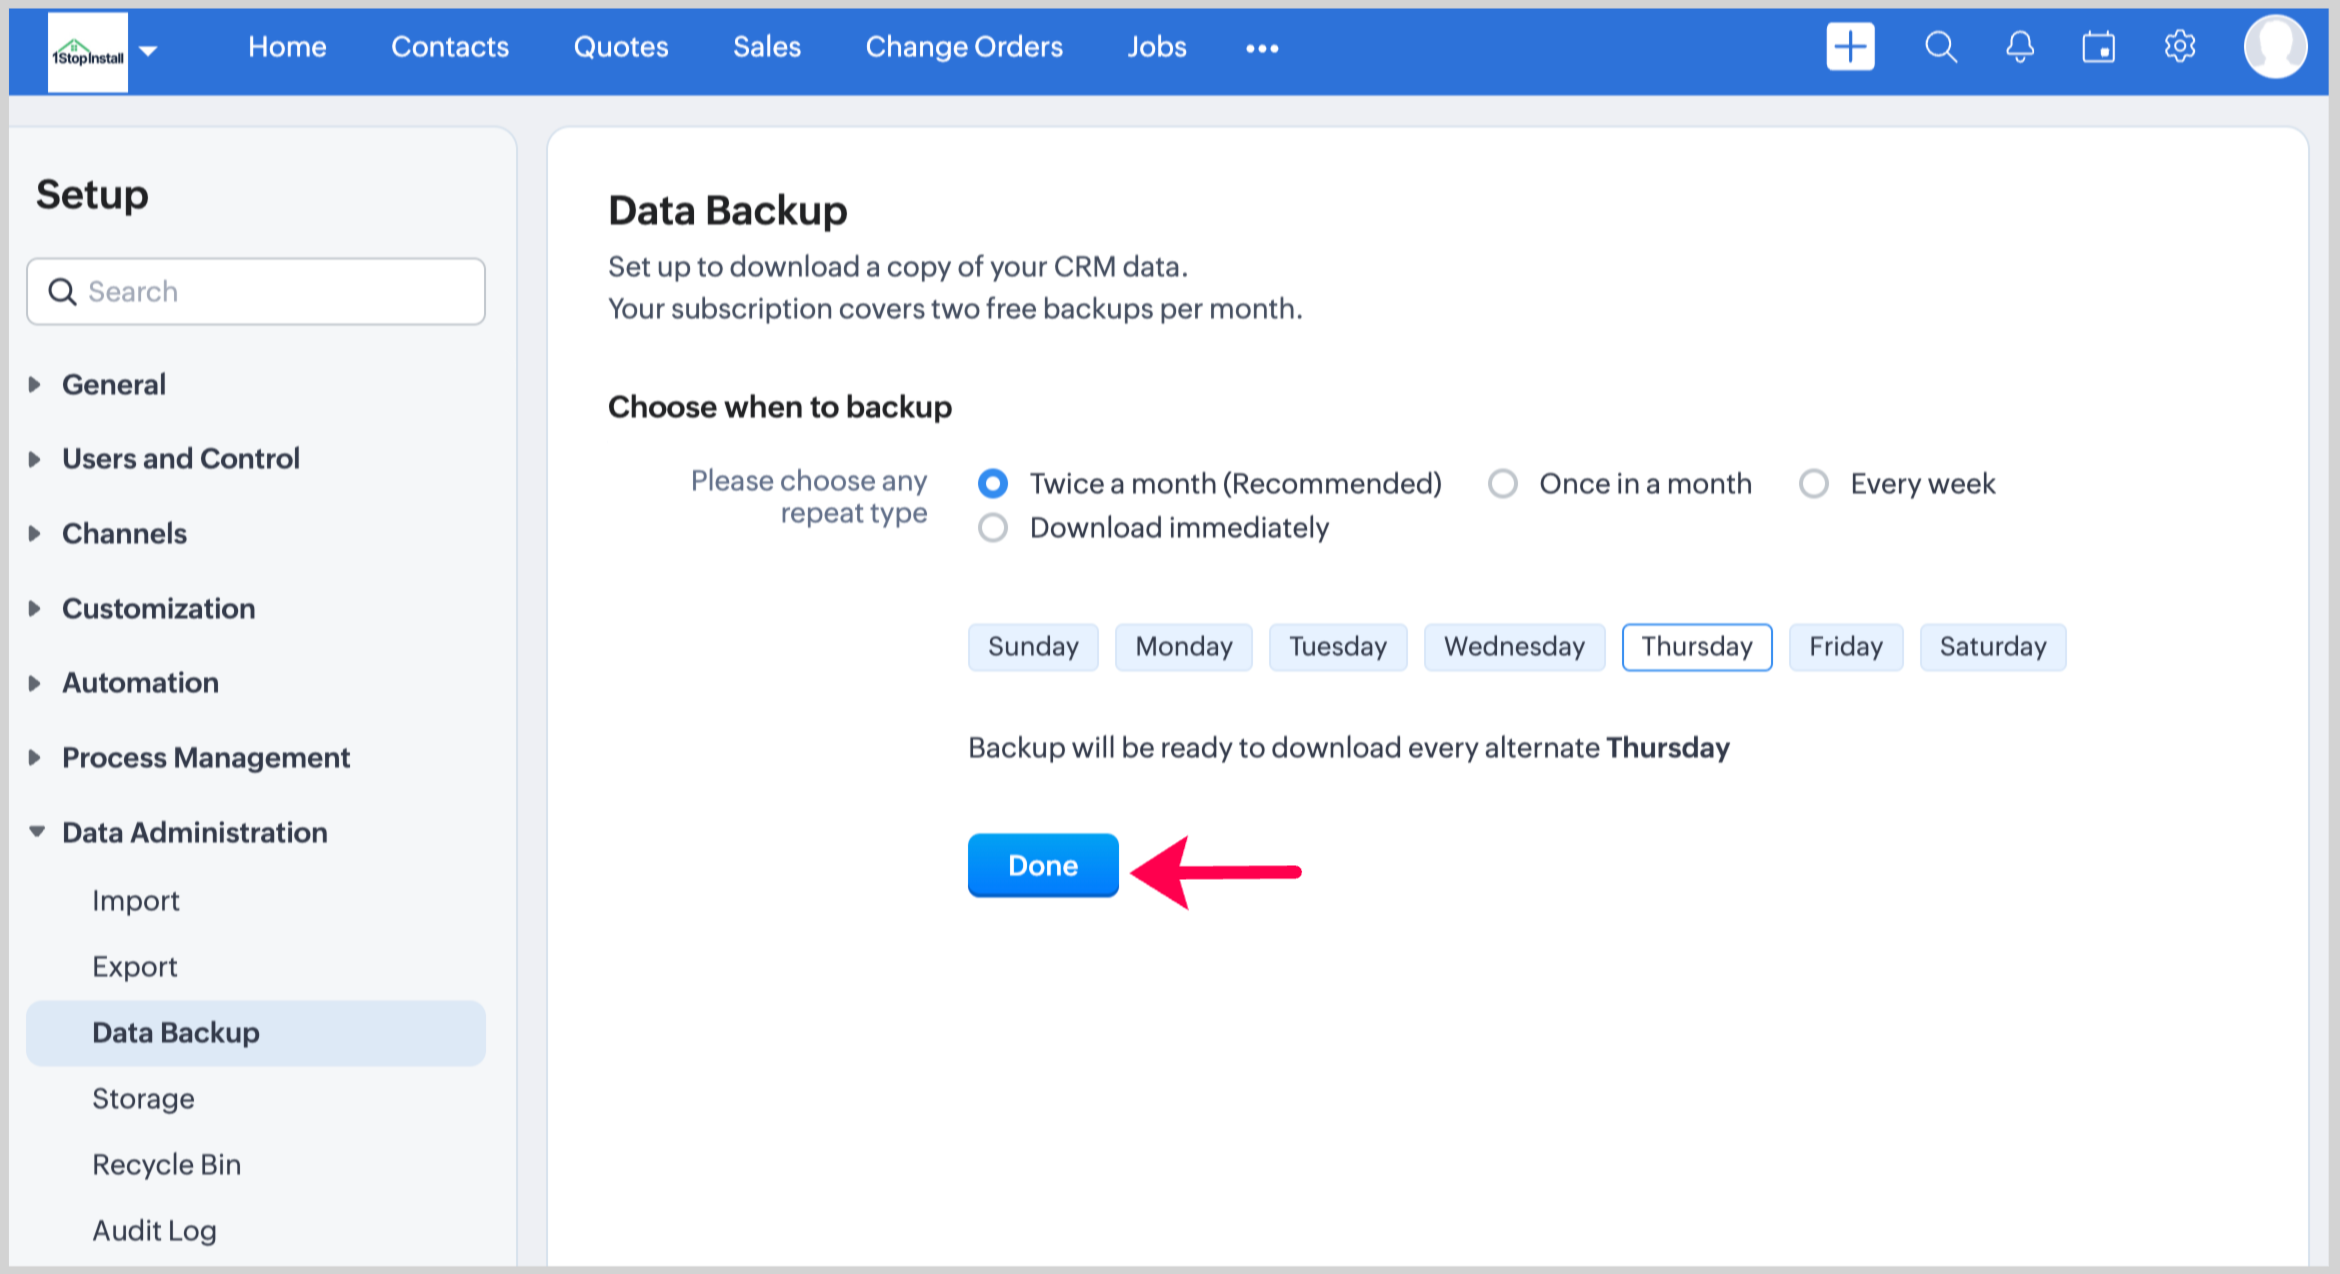This screenshot has width=2340, height=1274.
Task: Open the notifications bell icon
Action: (2020, 47)
